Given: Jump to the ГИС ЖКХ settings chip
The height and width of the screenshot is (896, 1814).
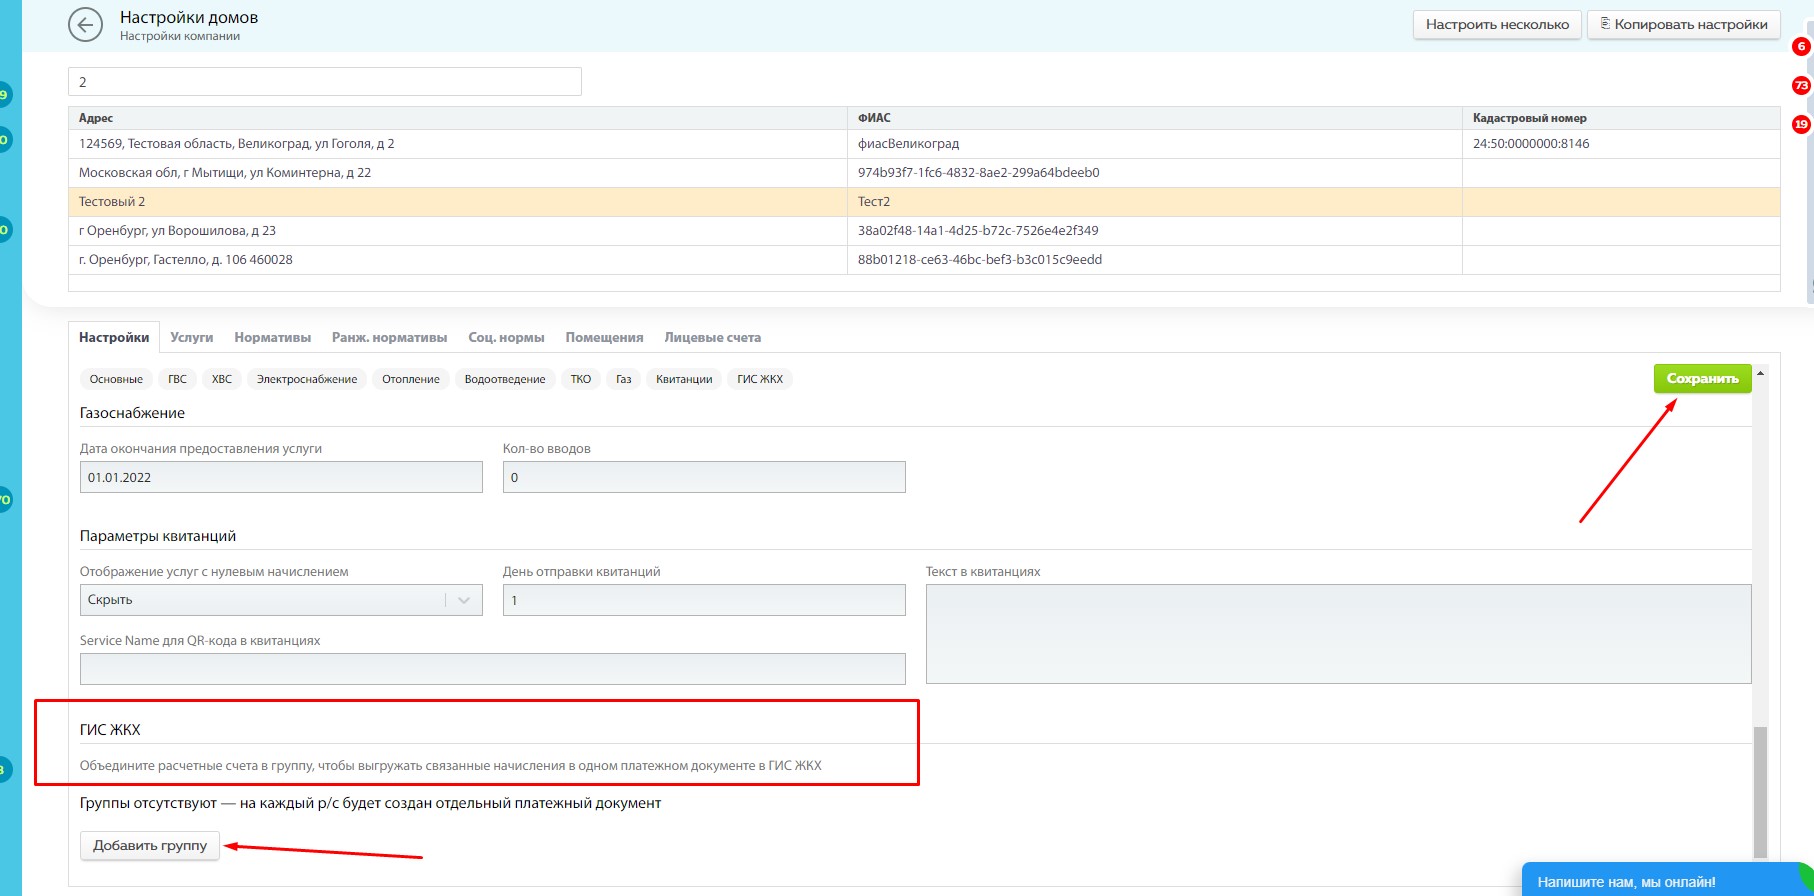Looking at the screenshot, I should [759, 379].
